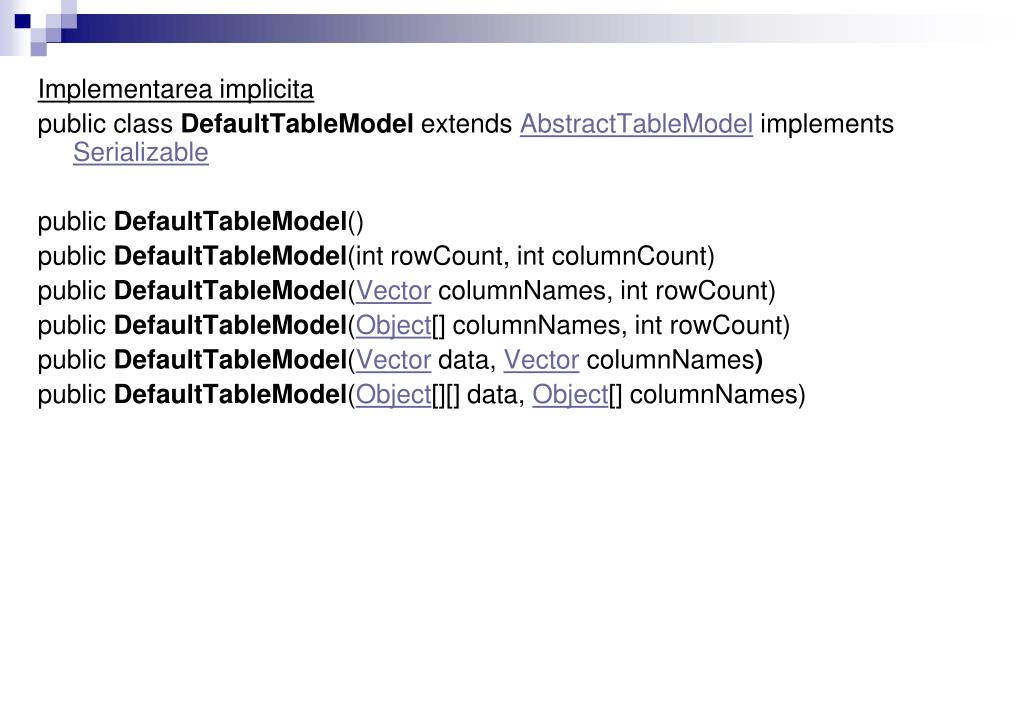This screenshot has width=1023, height=708.
Task: Click the word 'extends' in class declaration
Action: [466, 124]
